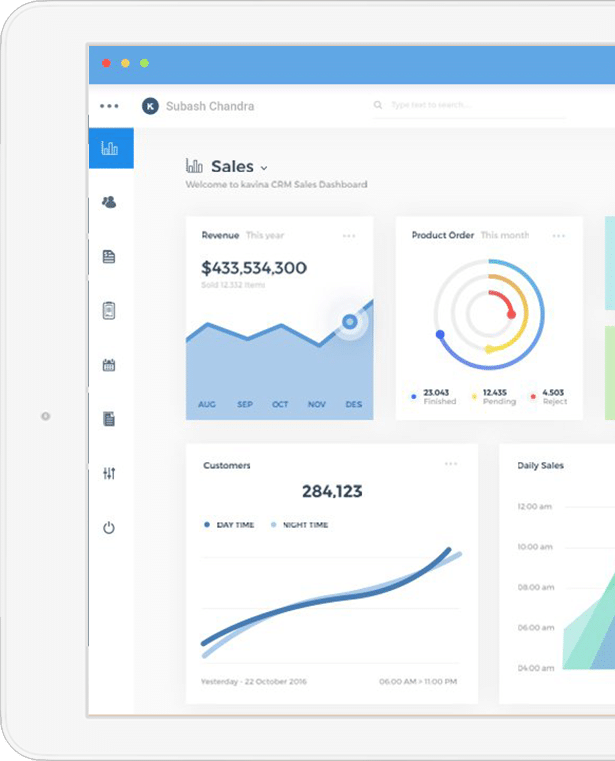Click the Type text to search field

pos(469,105)
